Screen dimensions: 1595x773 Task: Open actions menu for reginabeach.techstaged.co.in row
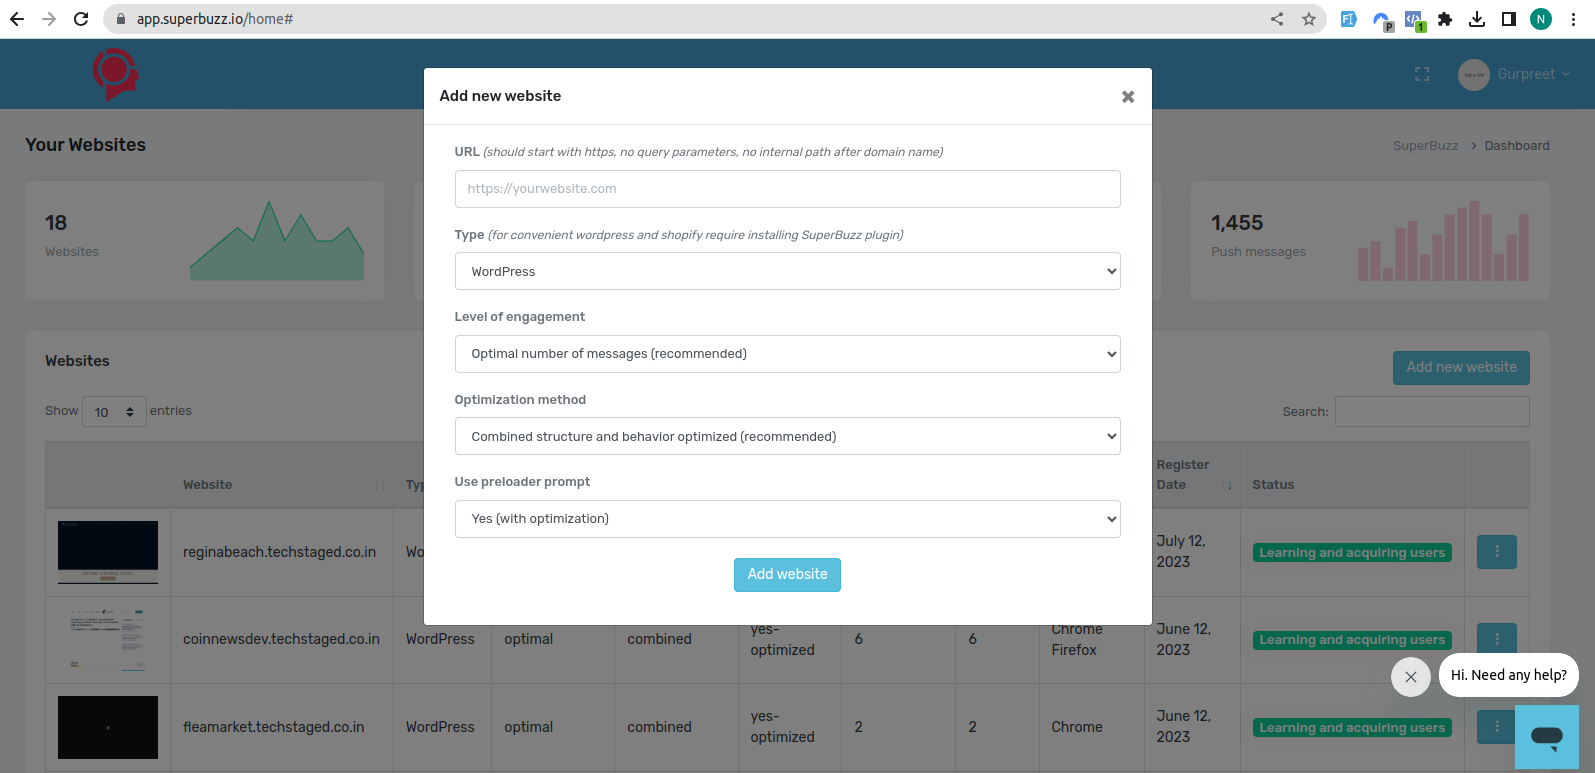1496,552
